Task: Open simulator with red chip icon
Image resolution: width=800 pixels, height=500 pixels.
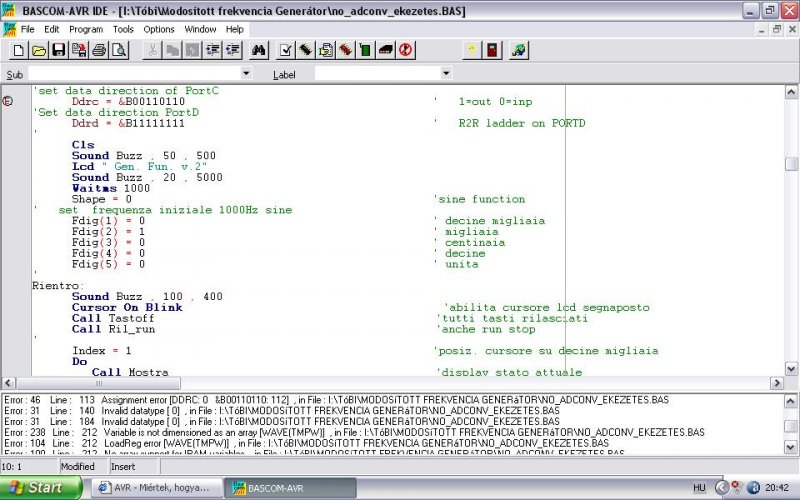Action: 345,50
